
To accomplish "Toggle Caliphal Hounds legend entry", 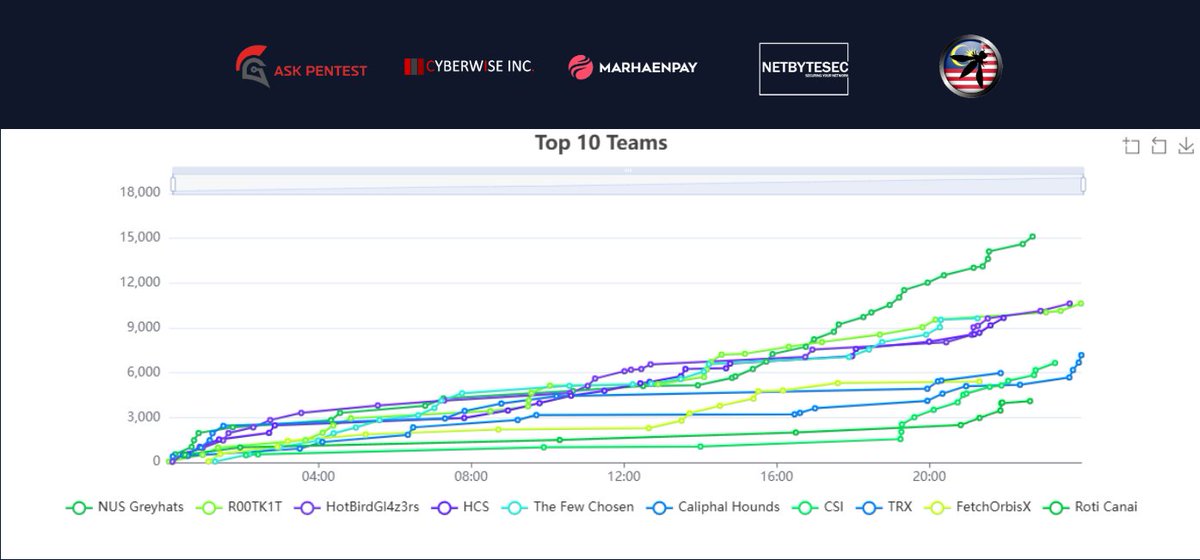I will click(715, 507).
